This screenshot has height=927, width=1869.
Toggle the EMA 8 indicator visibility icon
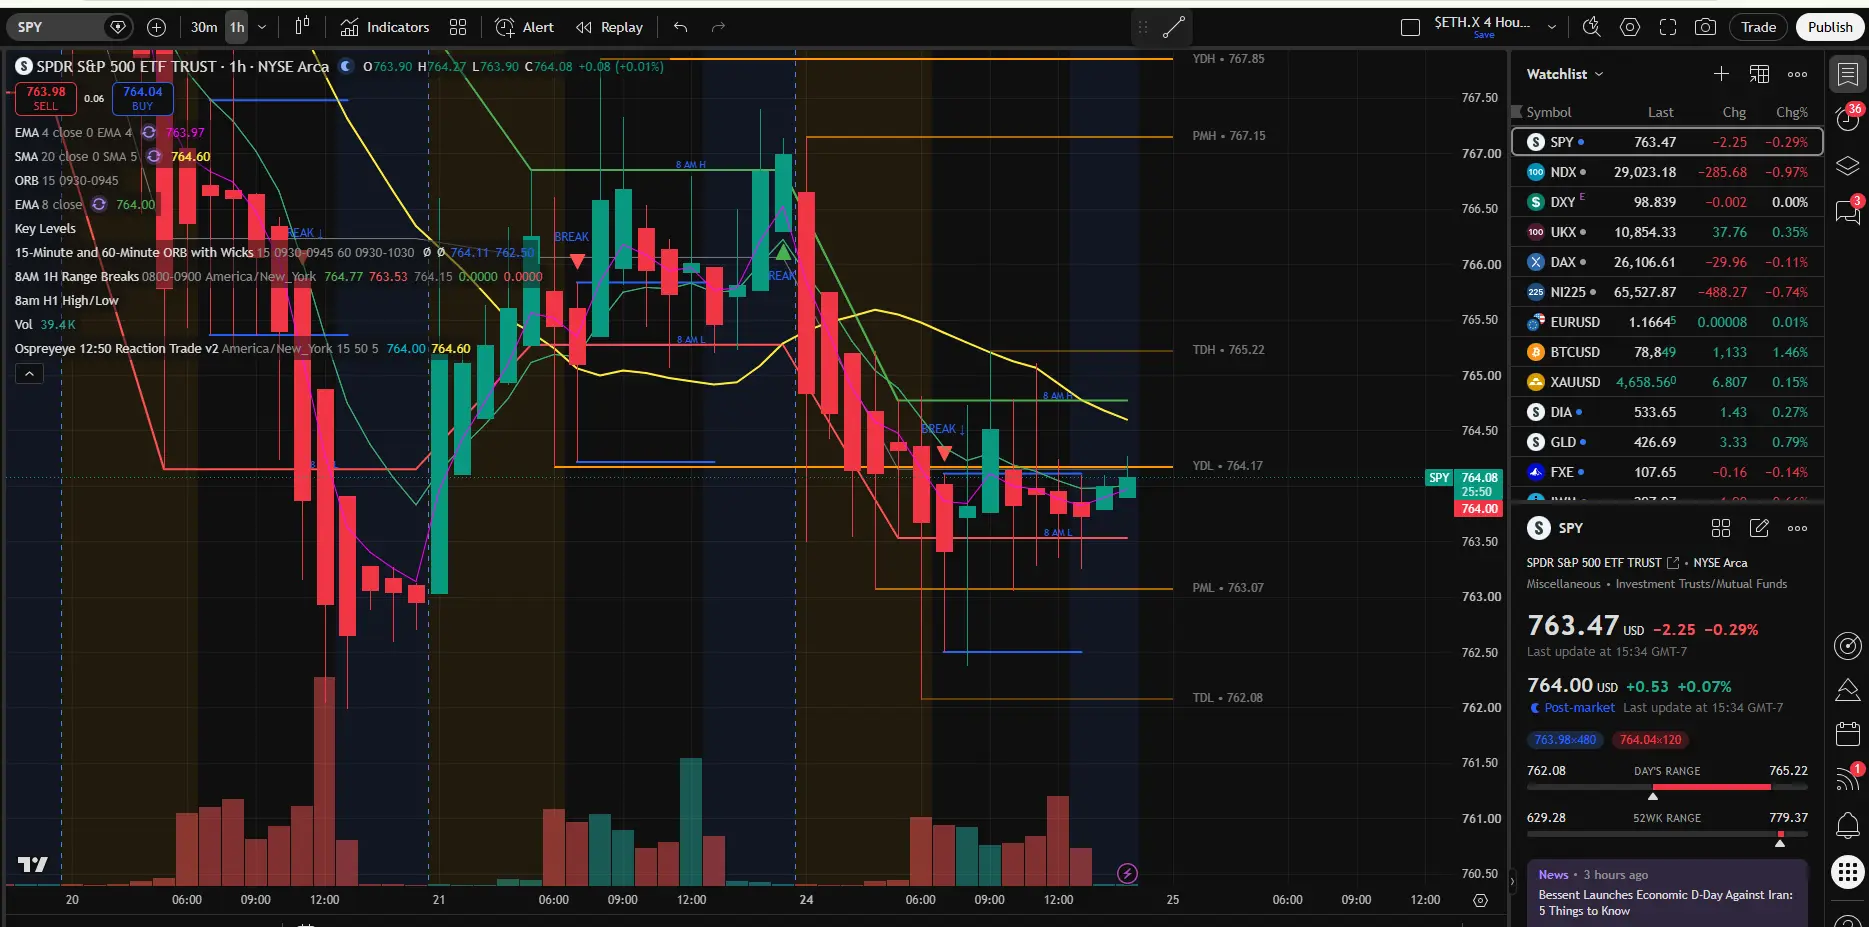click(x=99, y=204)
